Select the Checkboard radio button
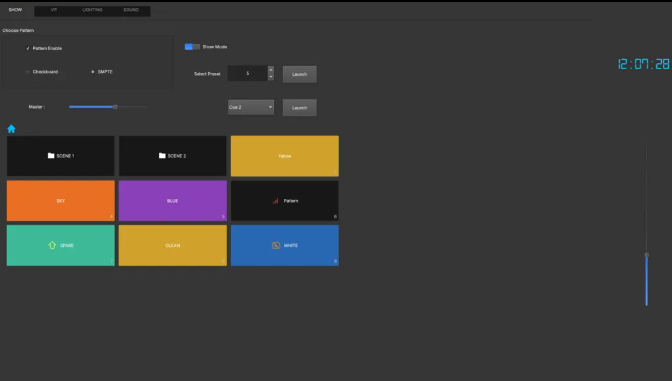672x381 pixels. point(28,72)
